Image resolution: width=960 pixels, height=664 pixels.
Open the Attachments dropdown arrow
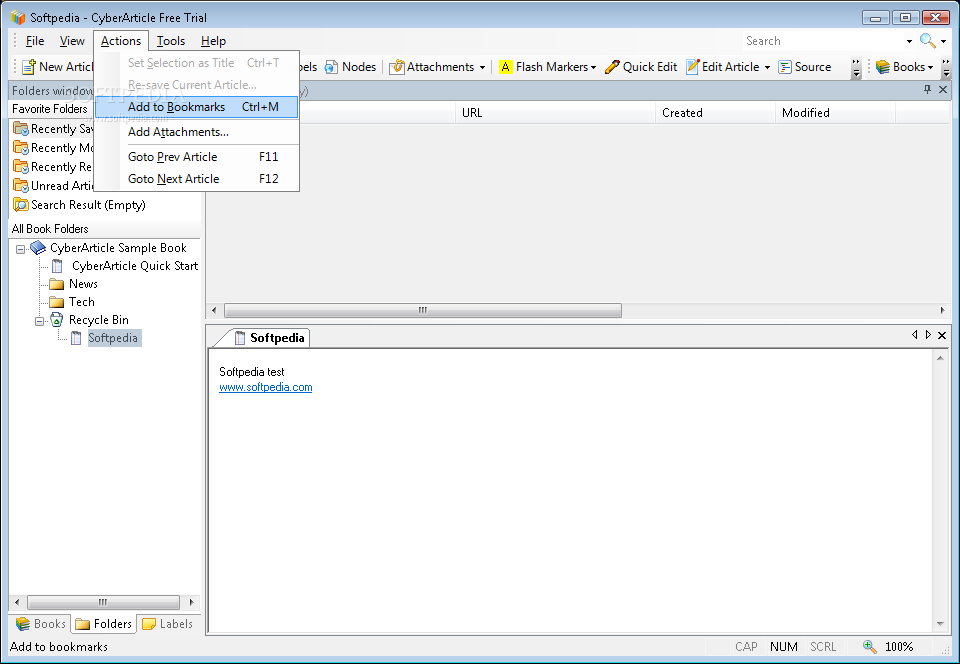[x=482, y=67]
